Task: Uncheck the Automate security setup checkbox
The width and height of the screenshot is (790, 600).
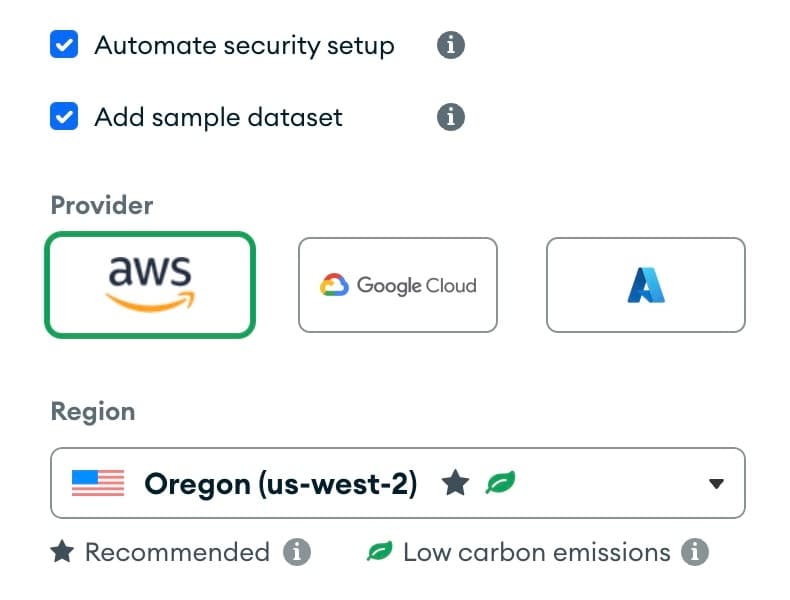Action: pos(64,45)
